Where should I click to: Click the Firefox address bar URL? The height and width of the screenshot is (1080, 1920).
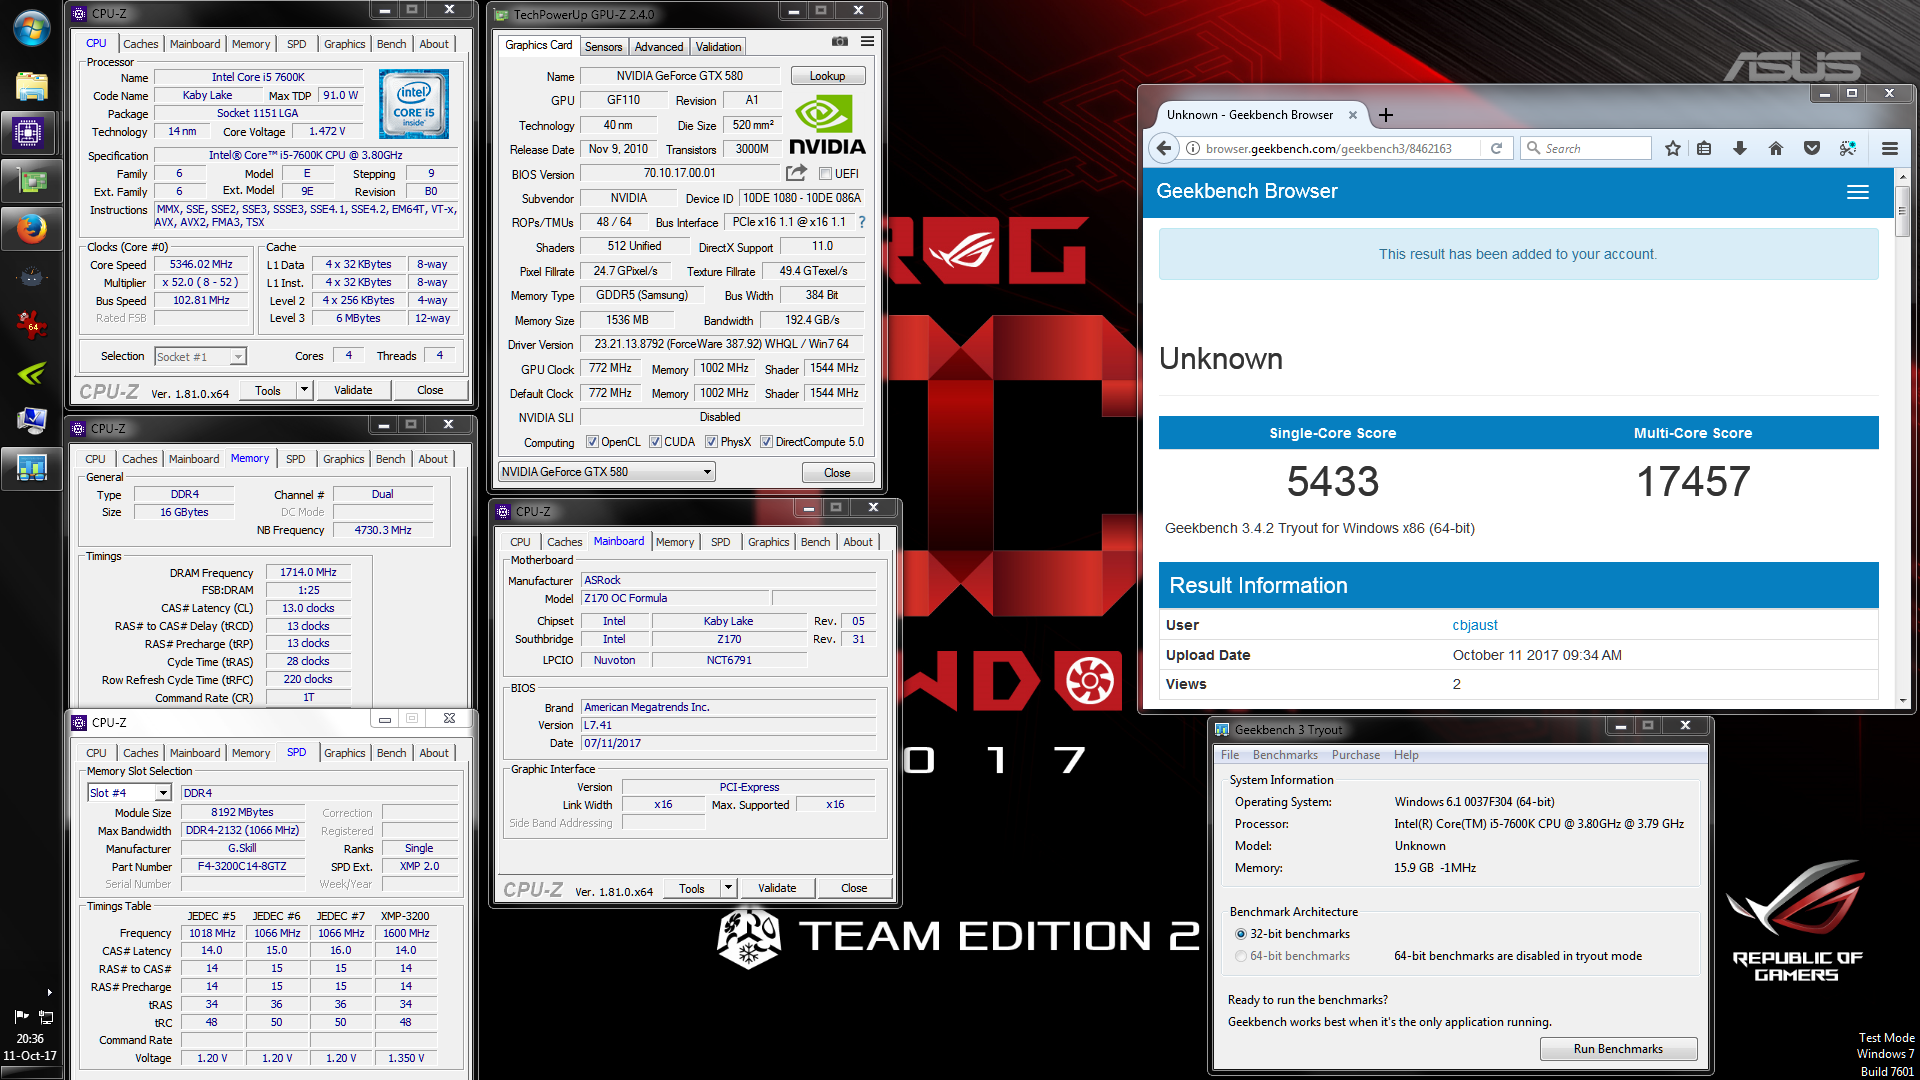[x=1329, y=148]
